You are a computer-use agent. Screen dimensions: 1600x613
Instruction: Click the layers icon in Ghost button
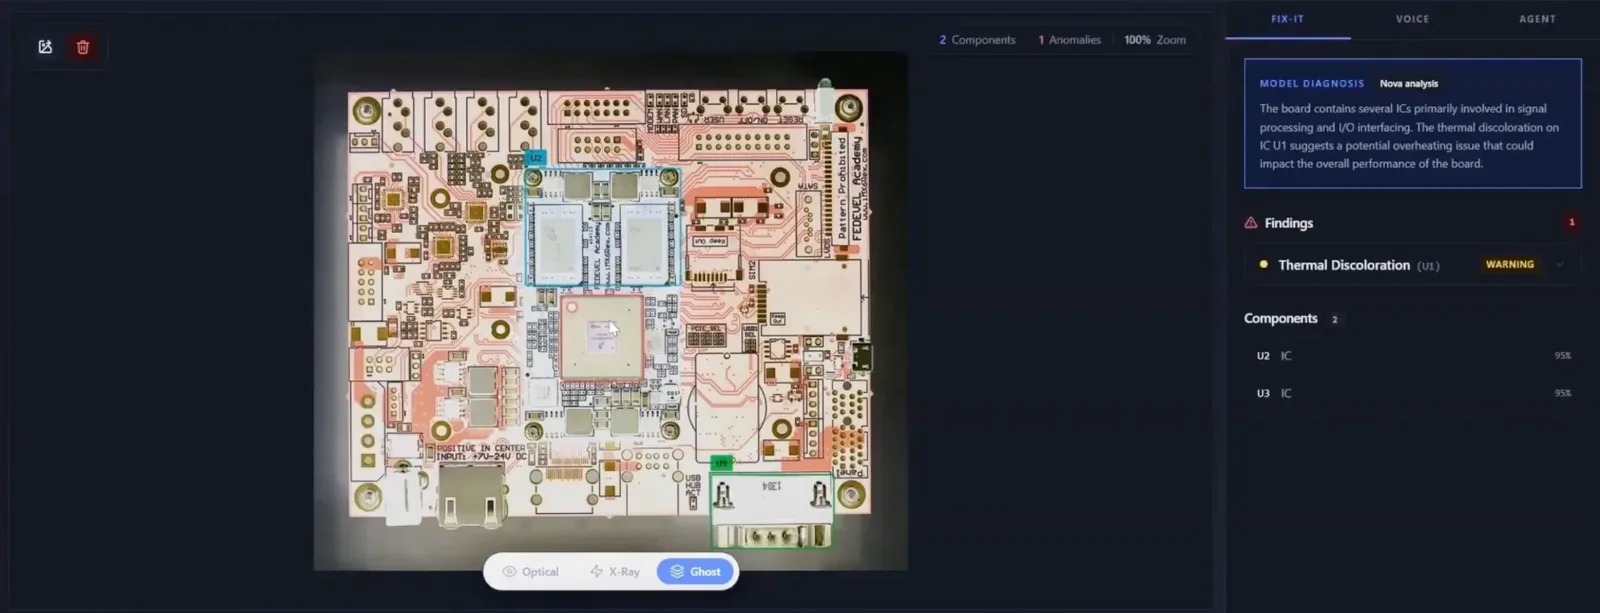click(677, 572)
